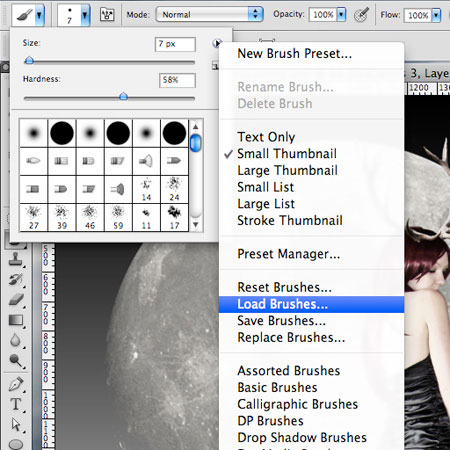Click the Hardness field showing 58%
This screenshot has width=450, height=450.
click(177, 80)
